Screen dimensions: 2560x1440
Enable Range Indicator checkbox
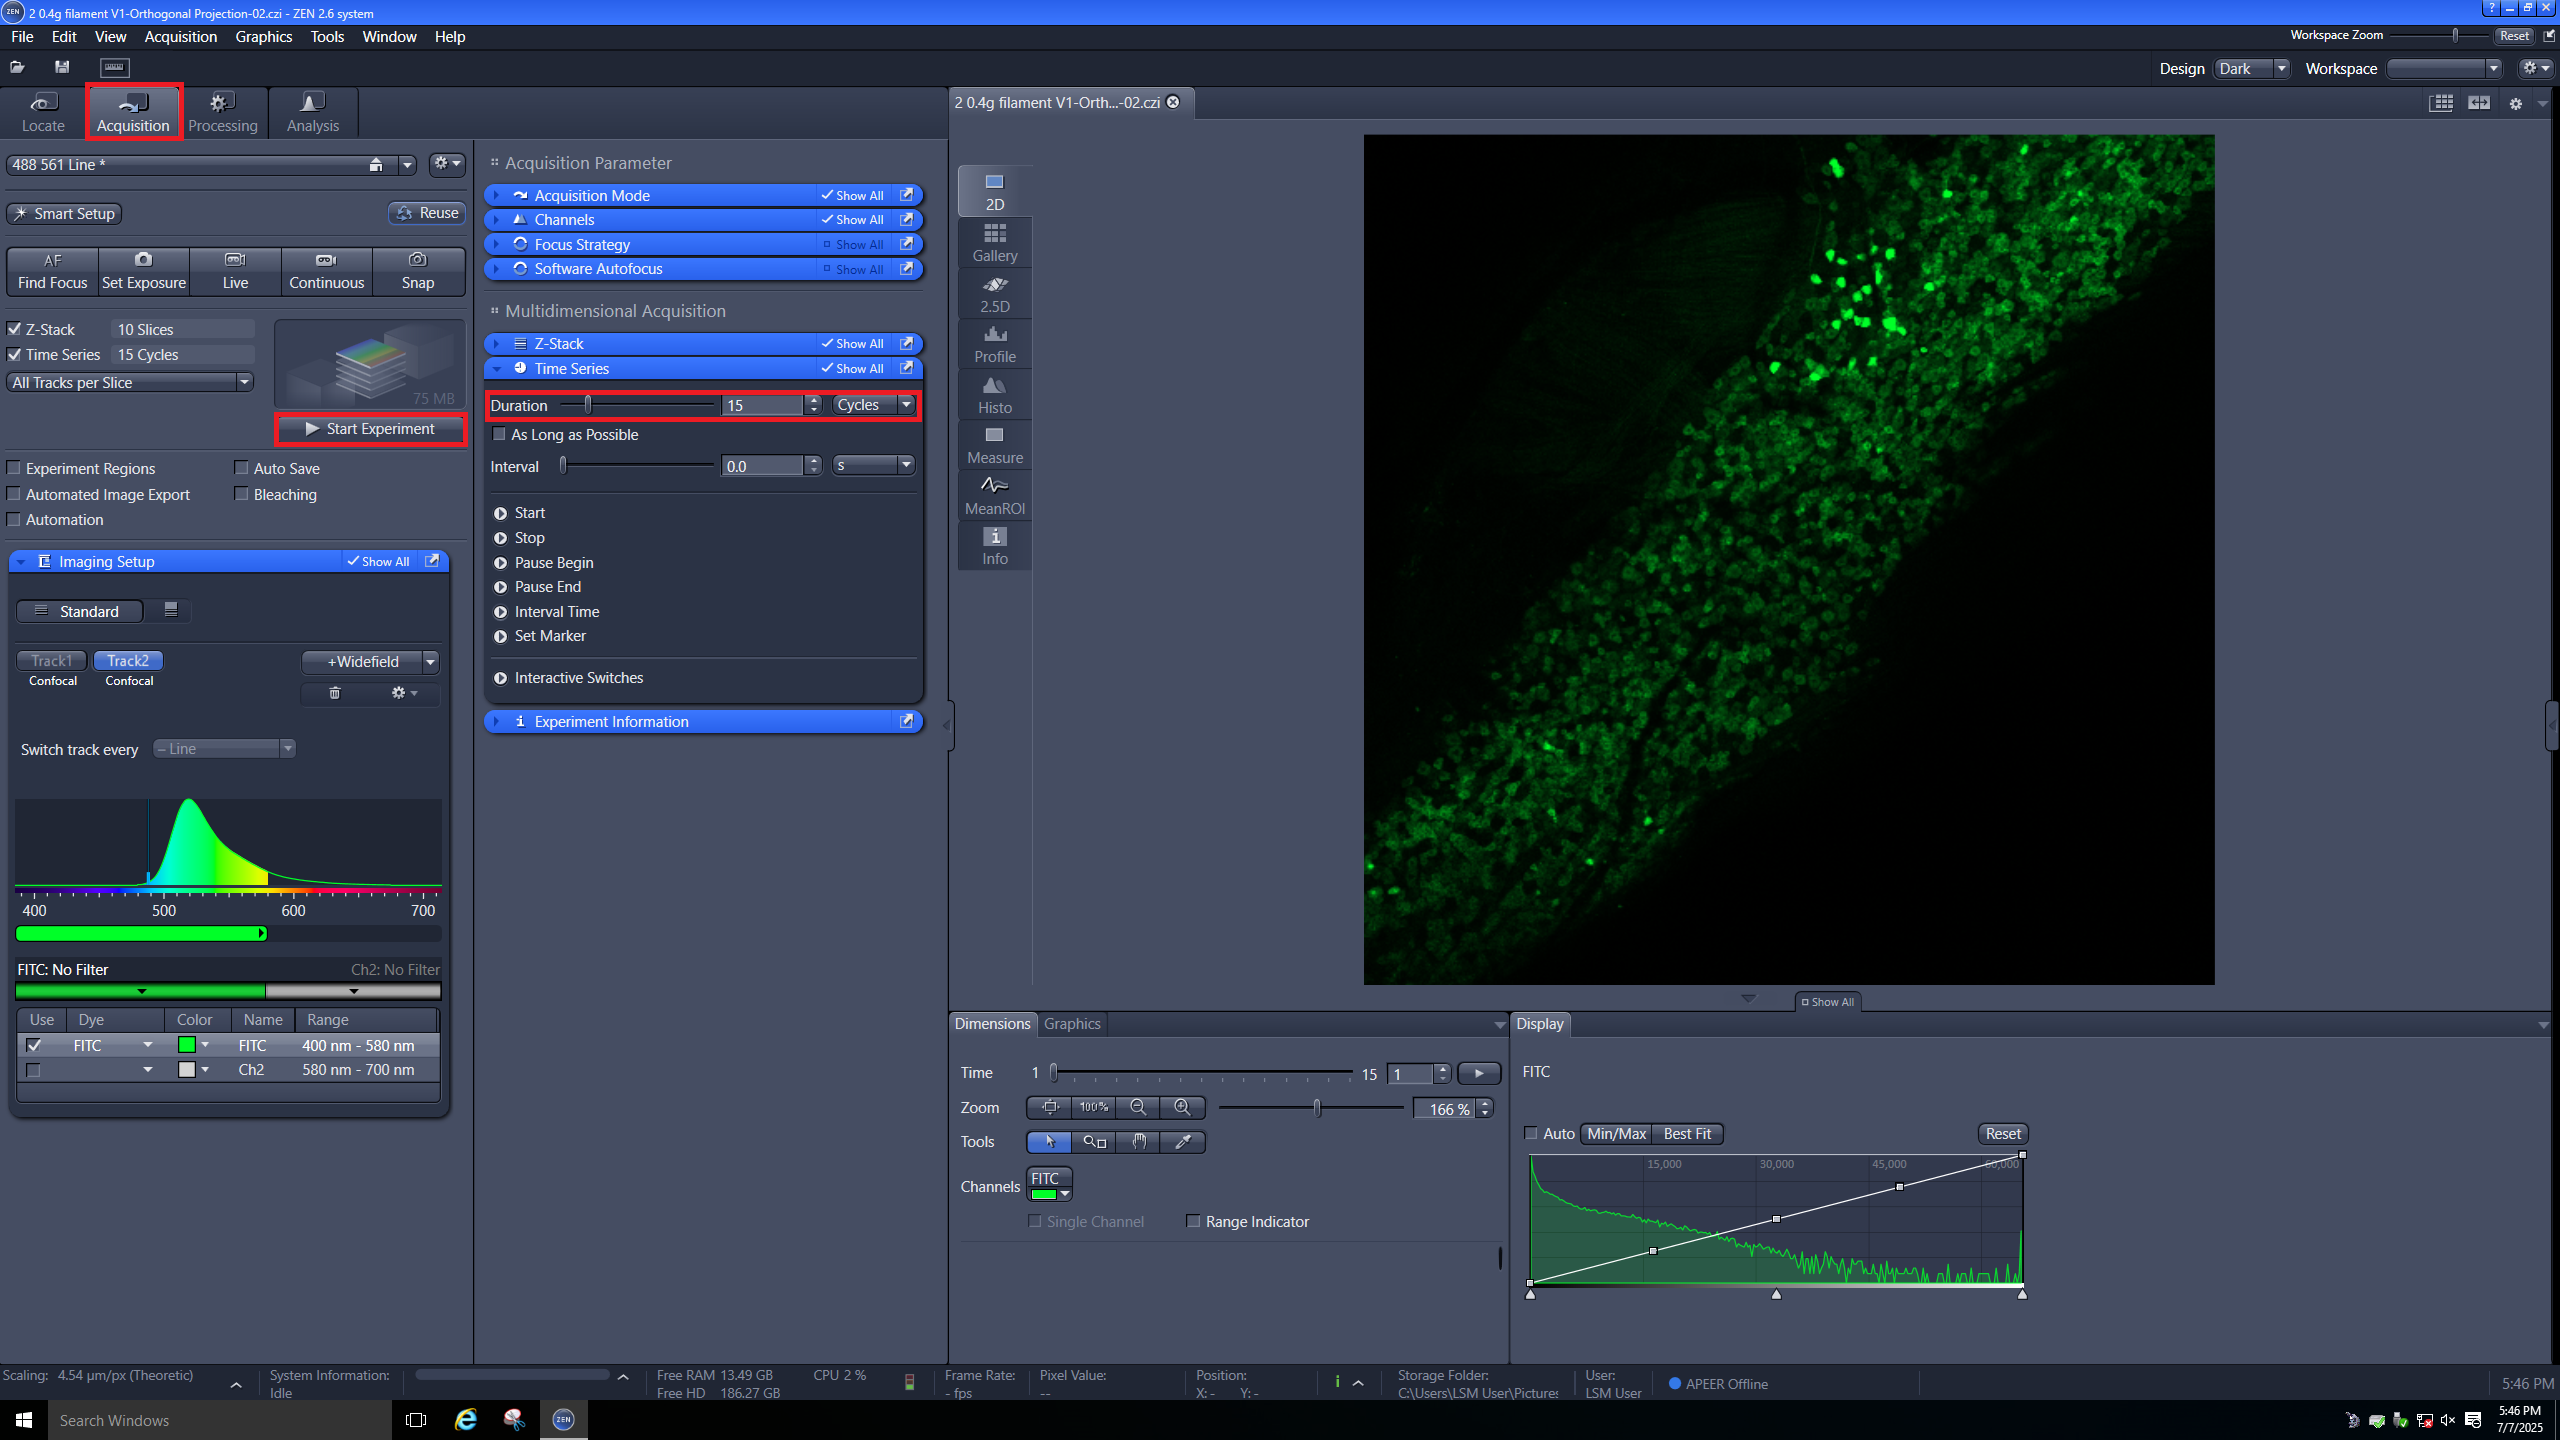click(x=1193, y=1221)
